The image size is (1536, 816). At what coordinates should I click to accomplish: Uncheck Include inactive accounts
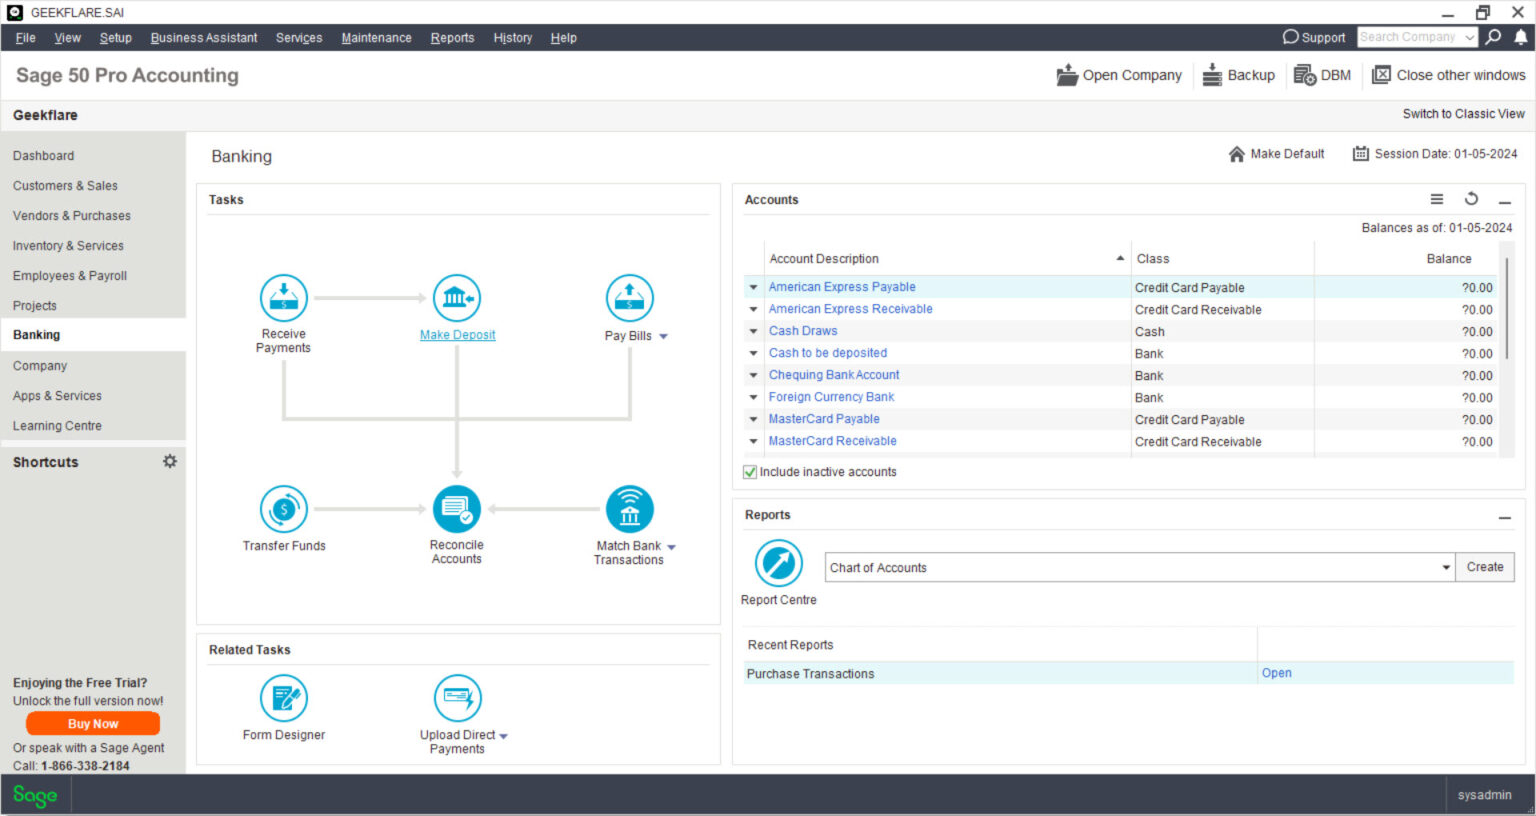(x=750, y=471)
